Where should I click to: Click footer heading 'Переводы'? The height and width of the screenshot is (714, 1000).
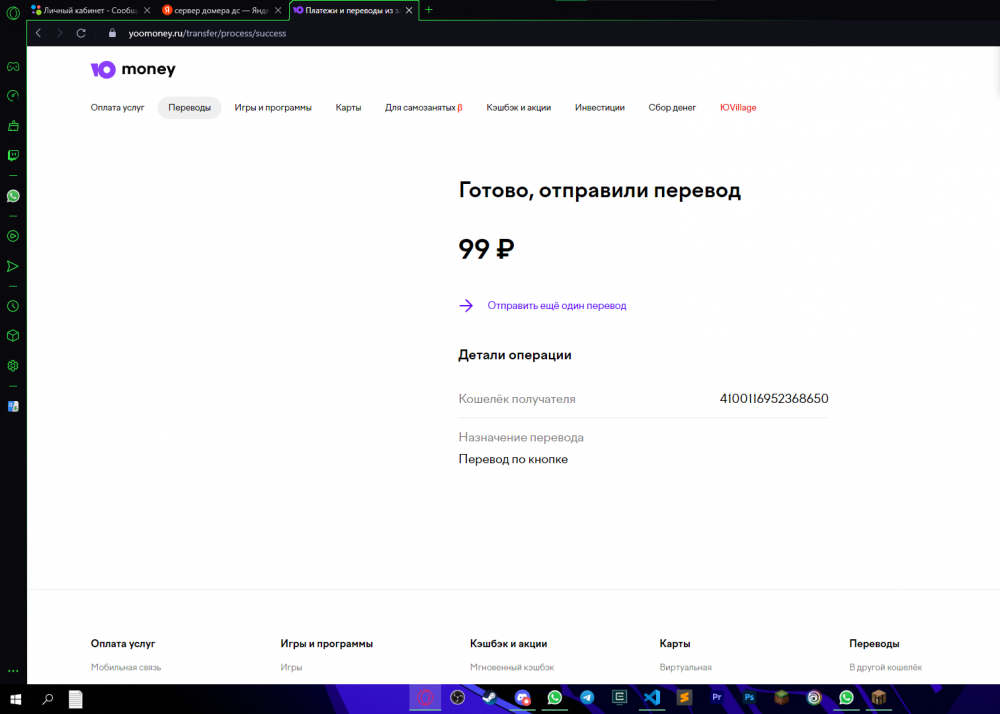pos(874,644)
